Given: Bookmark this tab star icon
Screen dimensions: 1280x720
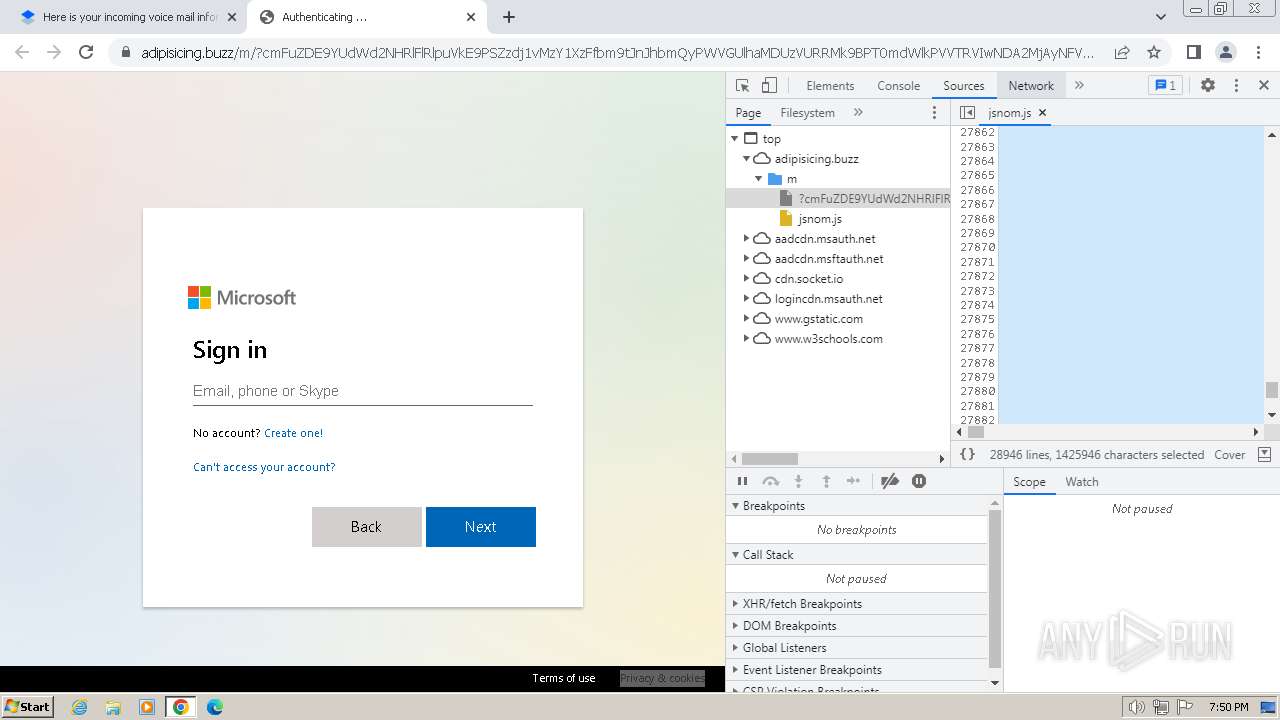Looking at the screenshot, I should [1154, 52].
